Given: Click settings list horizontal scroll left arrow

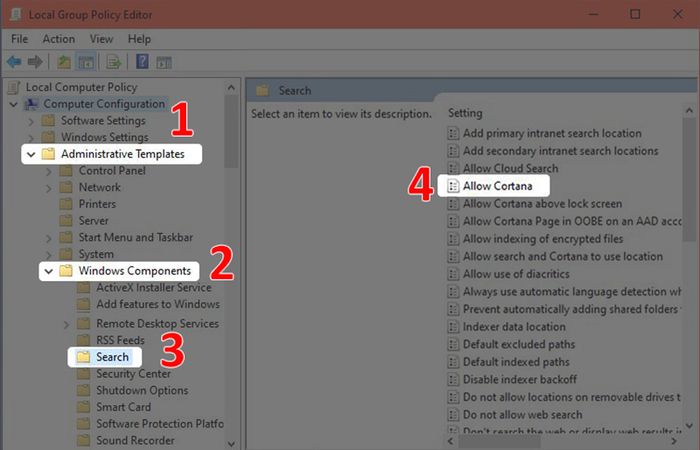Looking at the screenshot, I should point(451,442).
